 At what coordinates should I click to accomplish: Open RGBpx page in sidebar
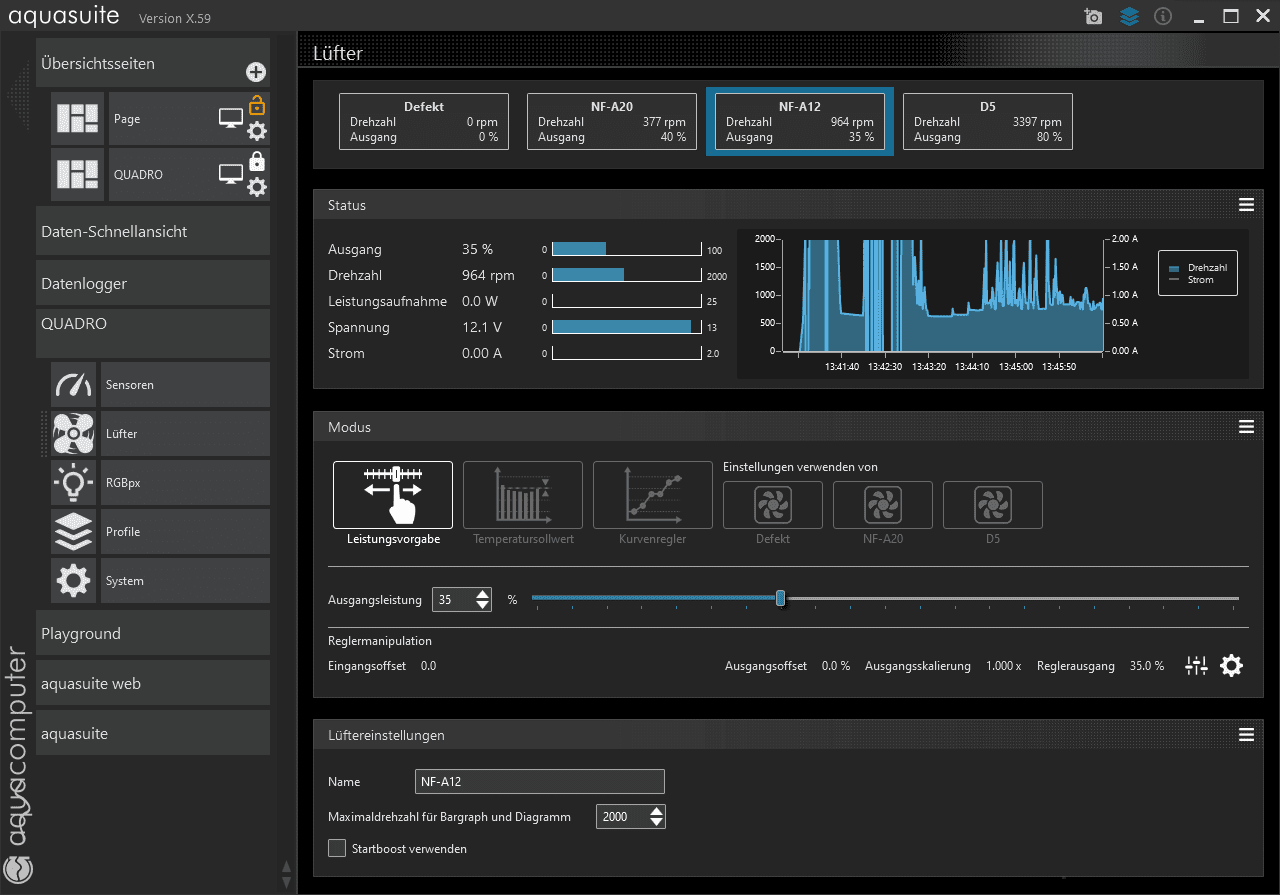pyautogui.click(x=185, y=483)
